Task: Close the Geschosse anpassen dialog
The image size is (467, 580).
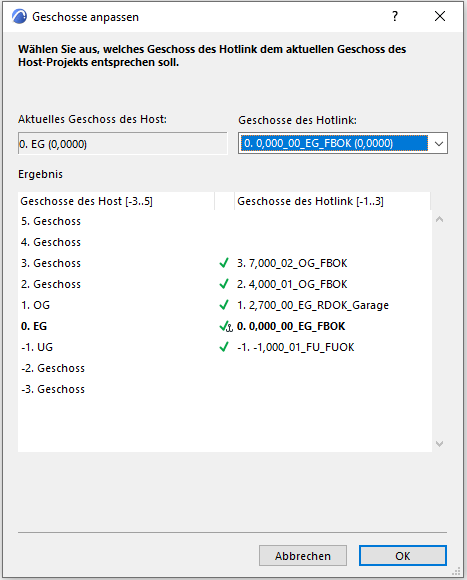Action: [x=440, y=16]
